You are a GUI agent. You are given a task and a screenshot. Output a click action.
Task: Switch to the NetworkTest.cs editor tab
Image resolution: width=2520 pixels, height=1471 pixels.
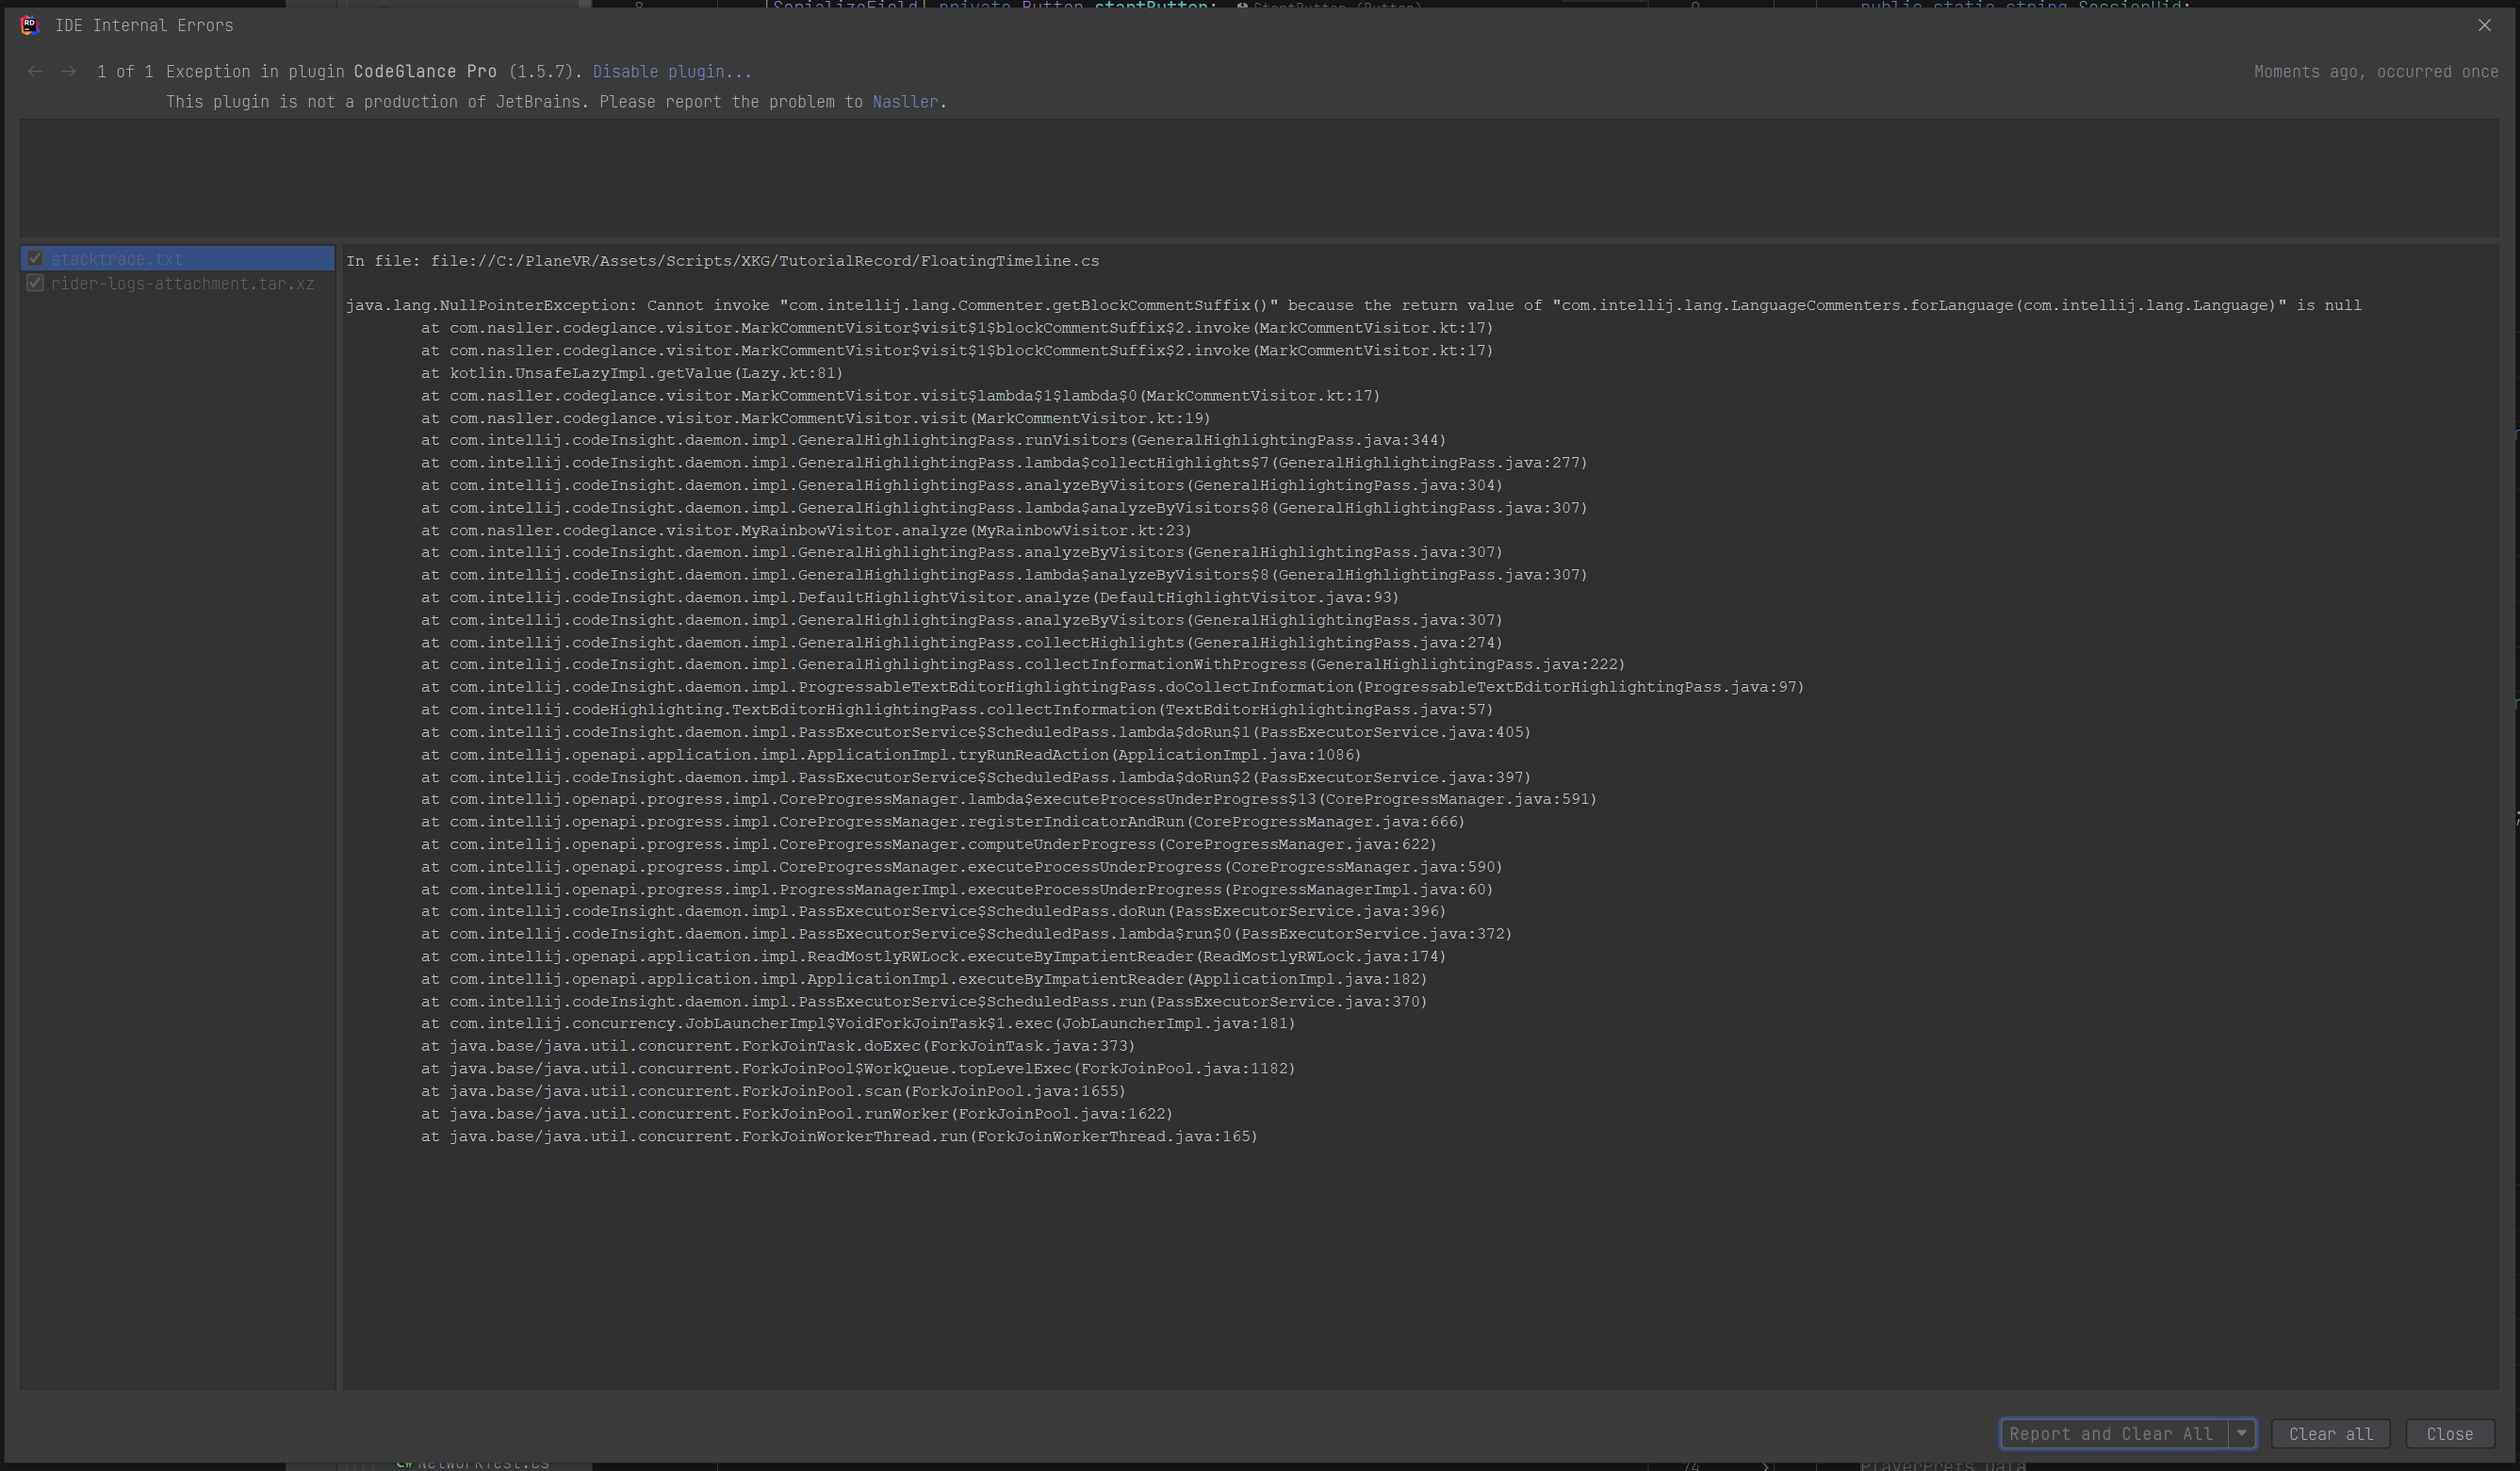pos(480,1464)
